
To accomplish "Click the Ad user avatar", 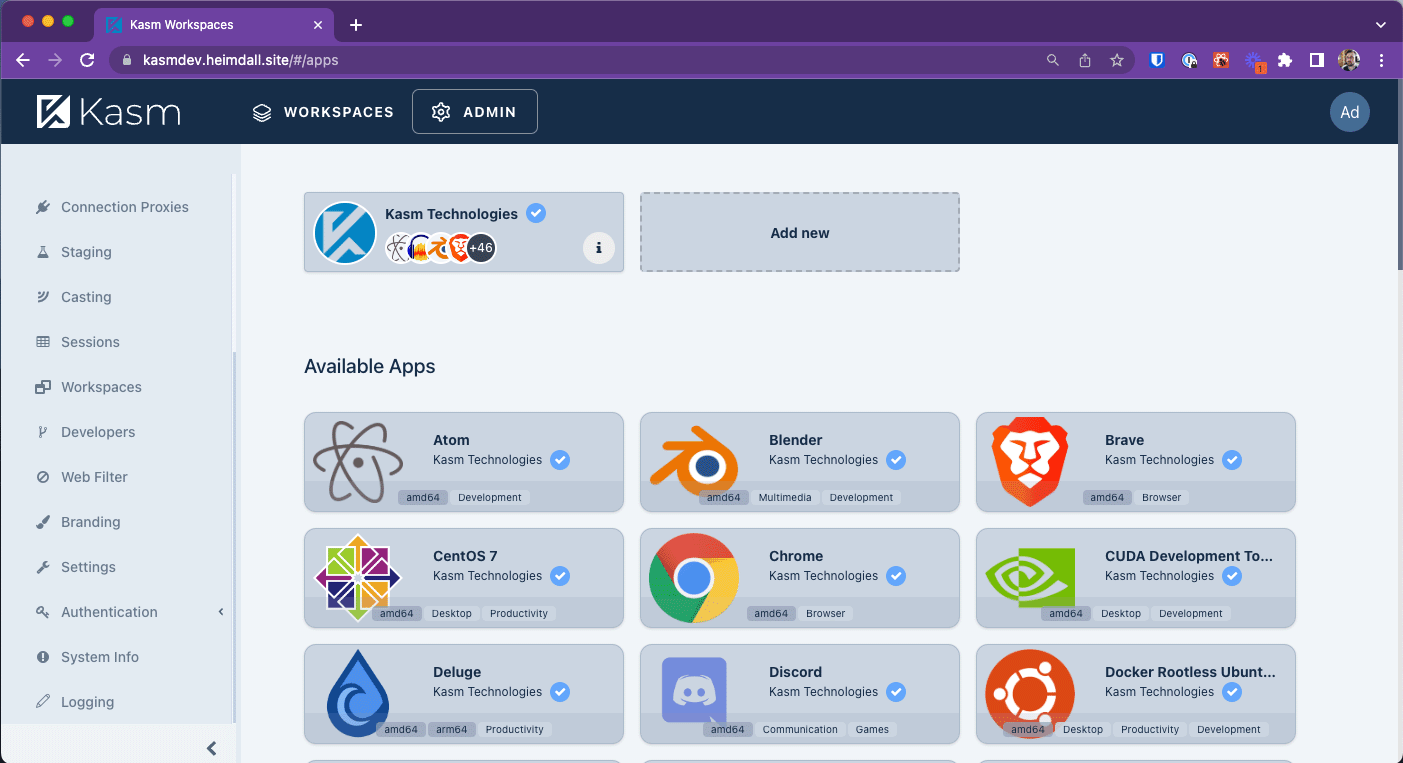I will [x=1349, y=112].
